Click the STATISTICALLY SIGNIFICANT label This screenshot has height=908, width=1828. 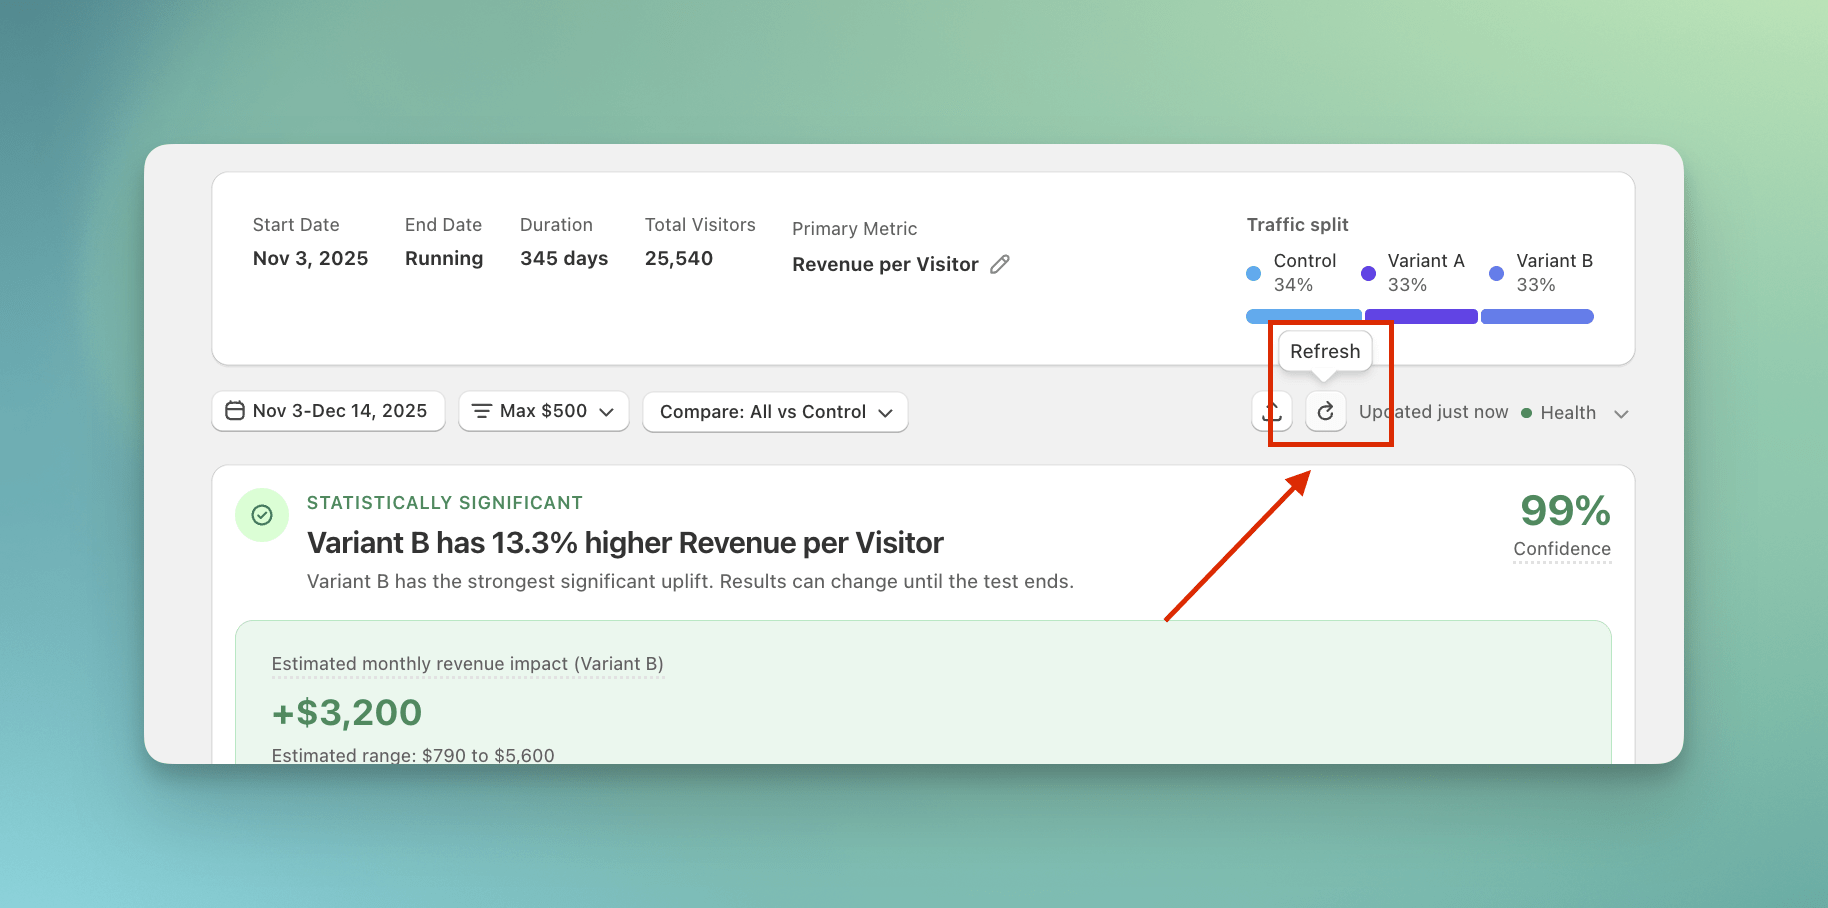pos(444,503)
